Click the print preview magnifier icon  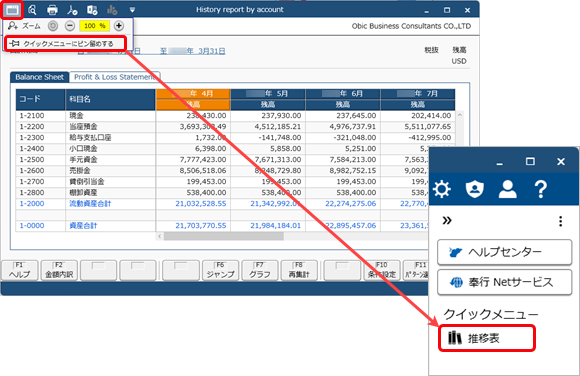click(32, 10)
